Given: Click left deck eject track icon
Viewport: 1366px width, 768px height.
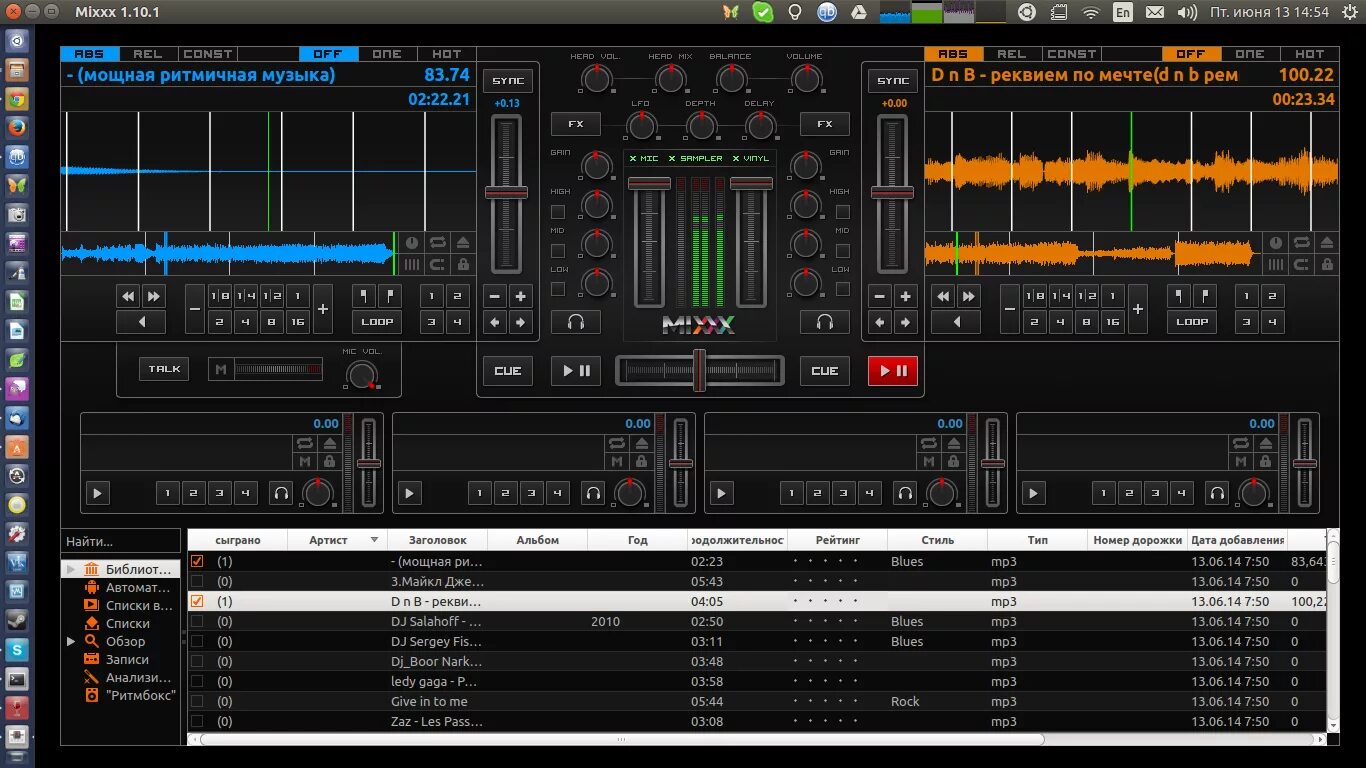Looking at the screenshot, I should click(x=462, y=243).
